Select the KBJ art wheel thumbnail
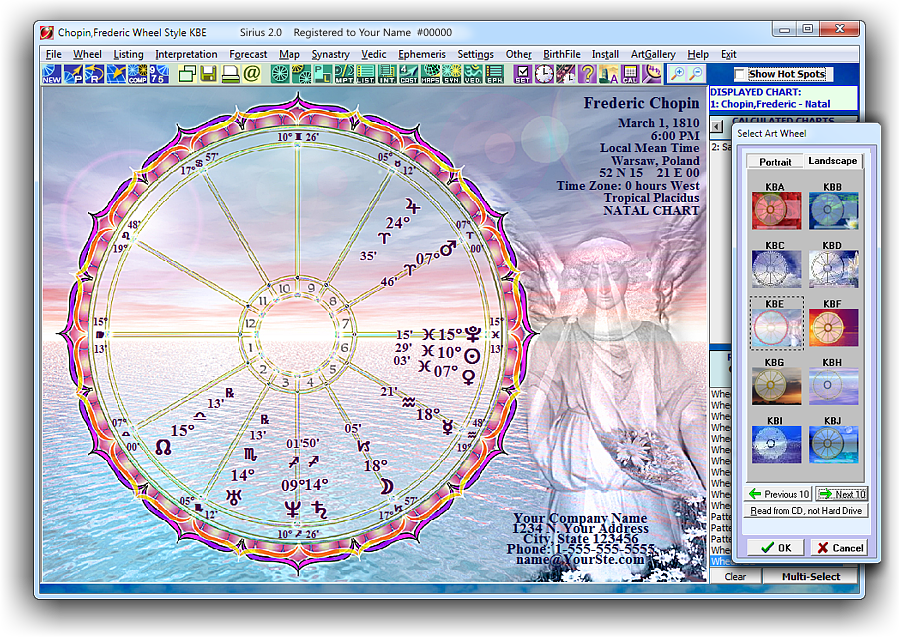 pyautogui.click(x=834, y=444)
